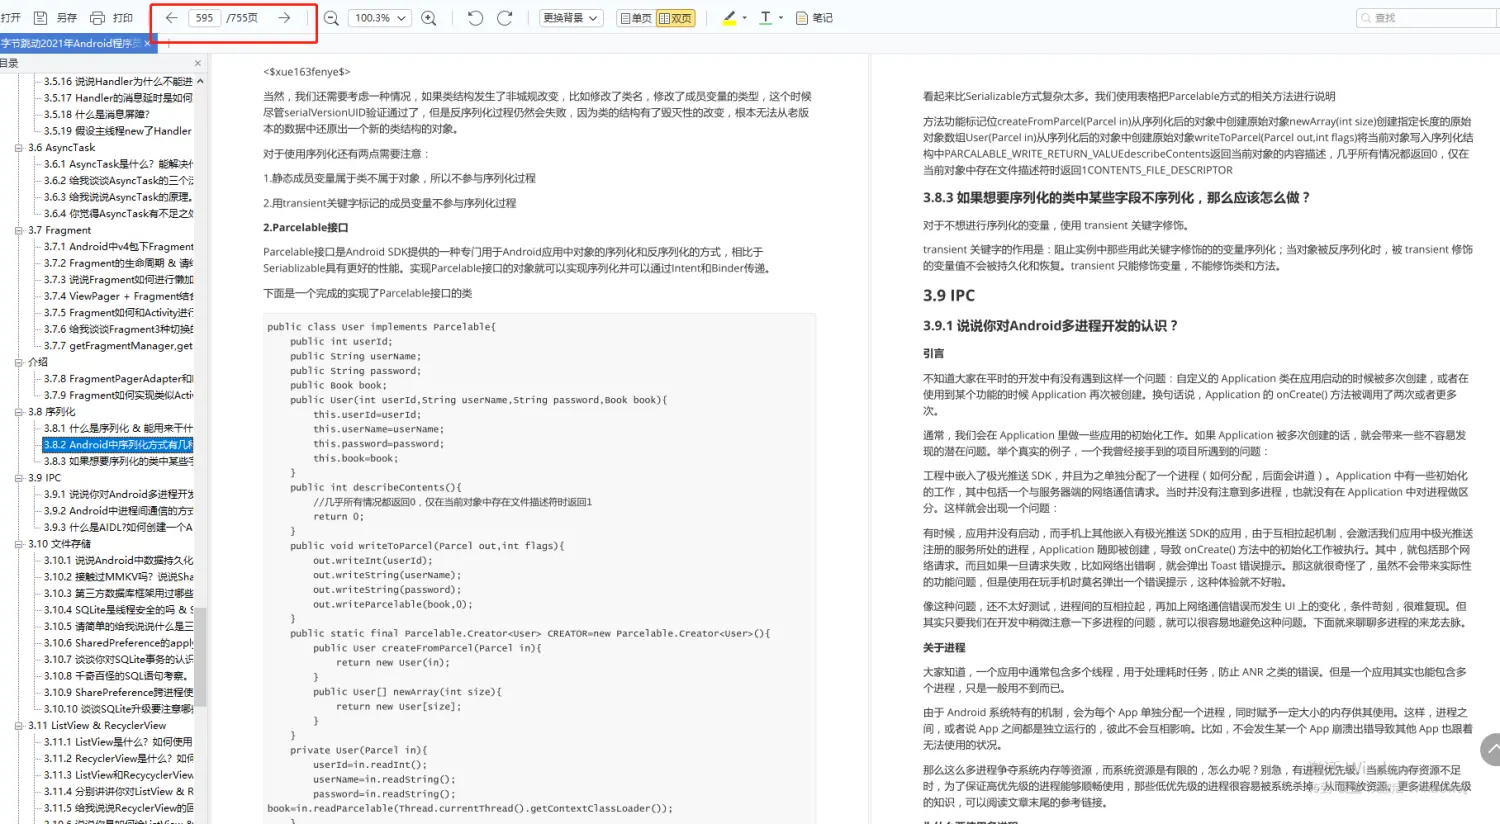The width and height of the screenshot is (1500, 824).
Task: Open outline entry 3.10.4 SQLite是线程安全的吗
Action: click(118, 610)
